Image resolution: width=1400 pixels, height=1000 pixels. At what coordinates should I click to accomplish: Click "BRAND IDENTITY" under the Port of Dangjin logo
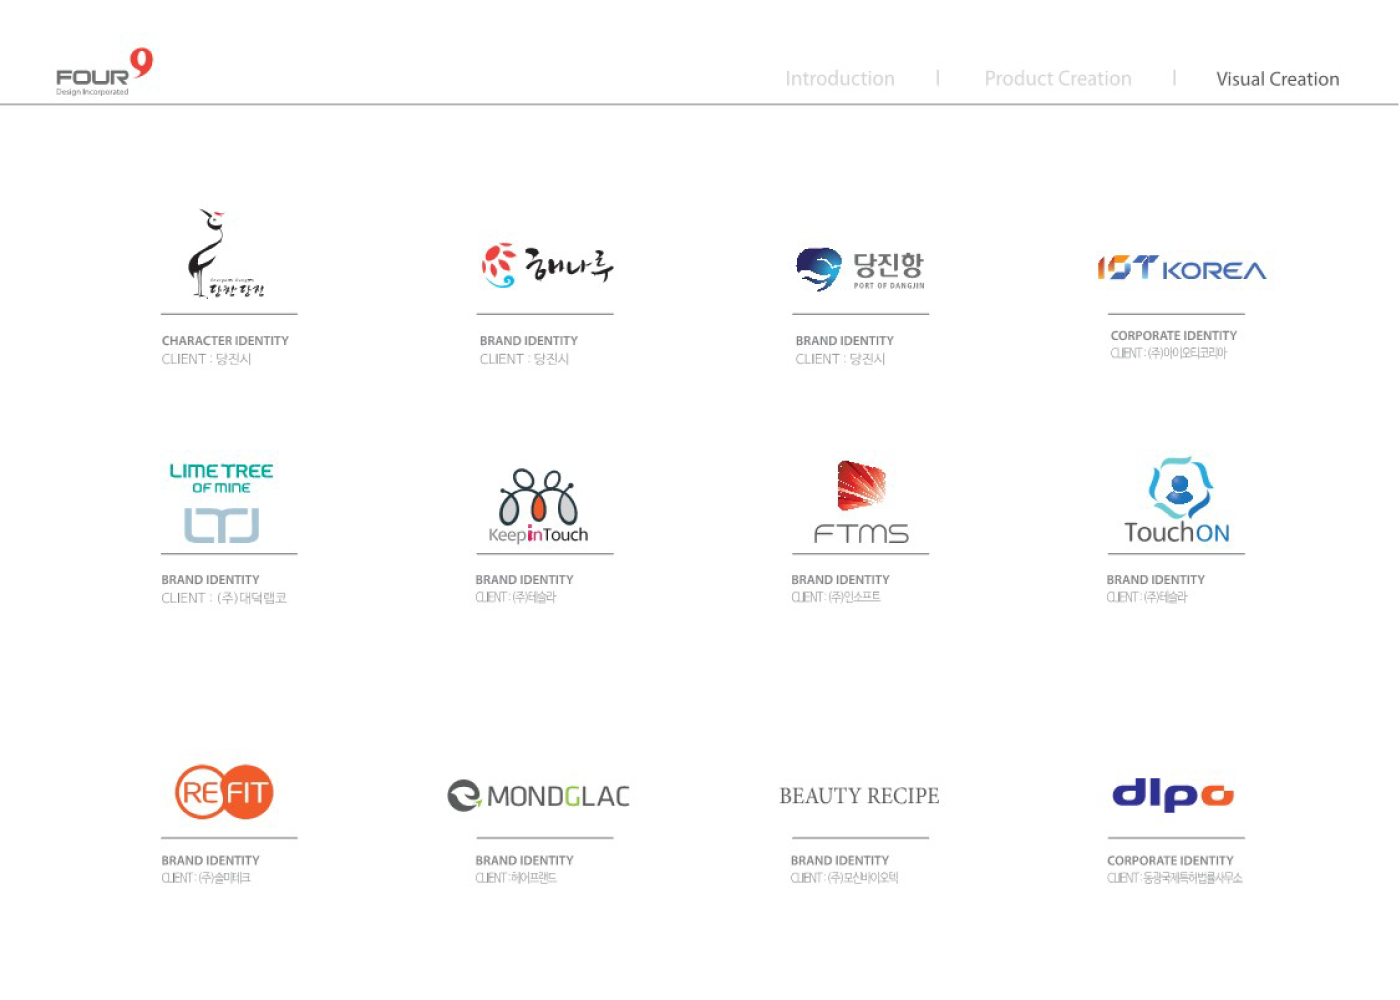(x=845, y=341)
